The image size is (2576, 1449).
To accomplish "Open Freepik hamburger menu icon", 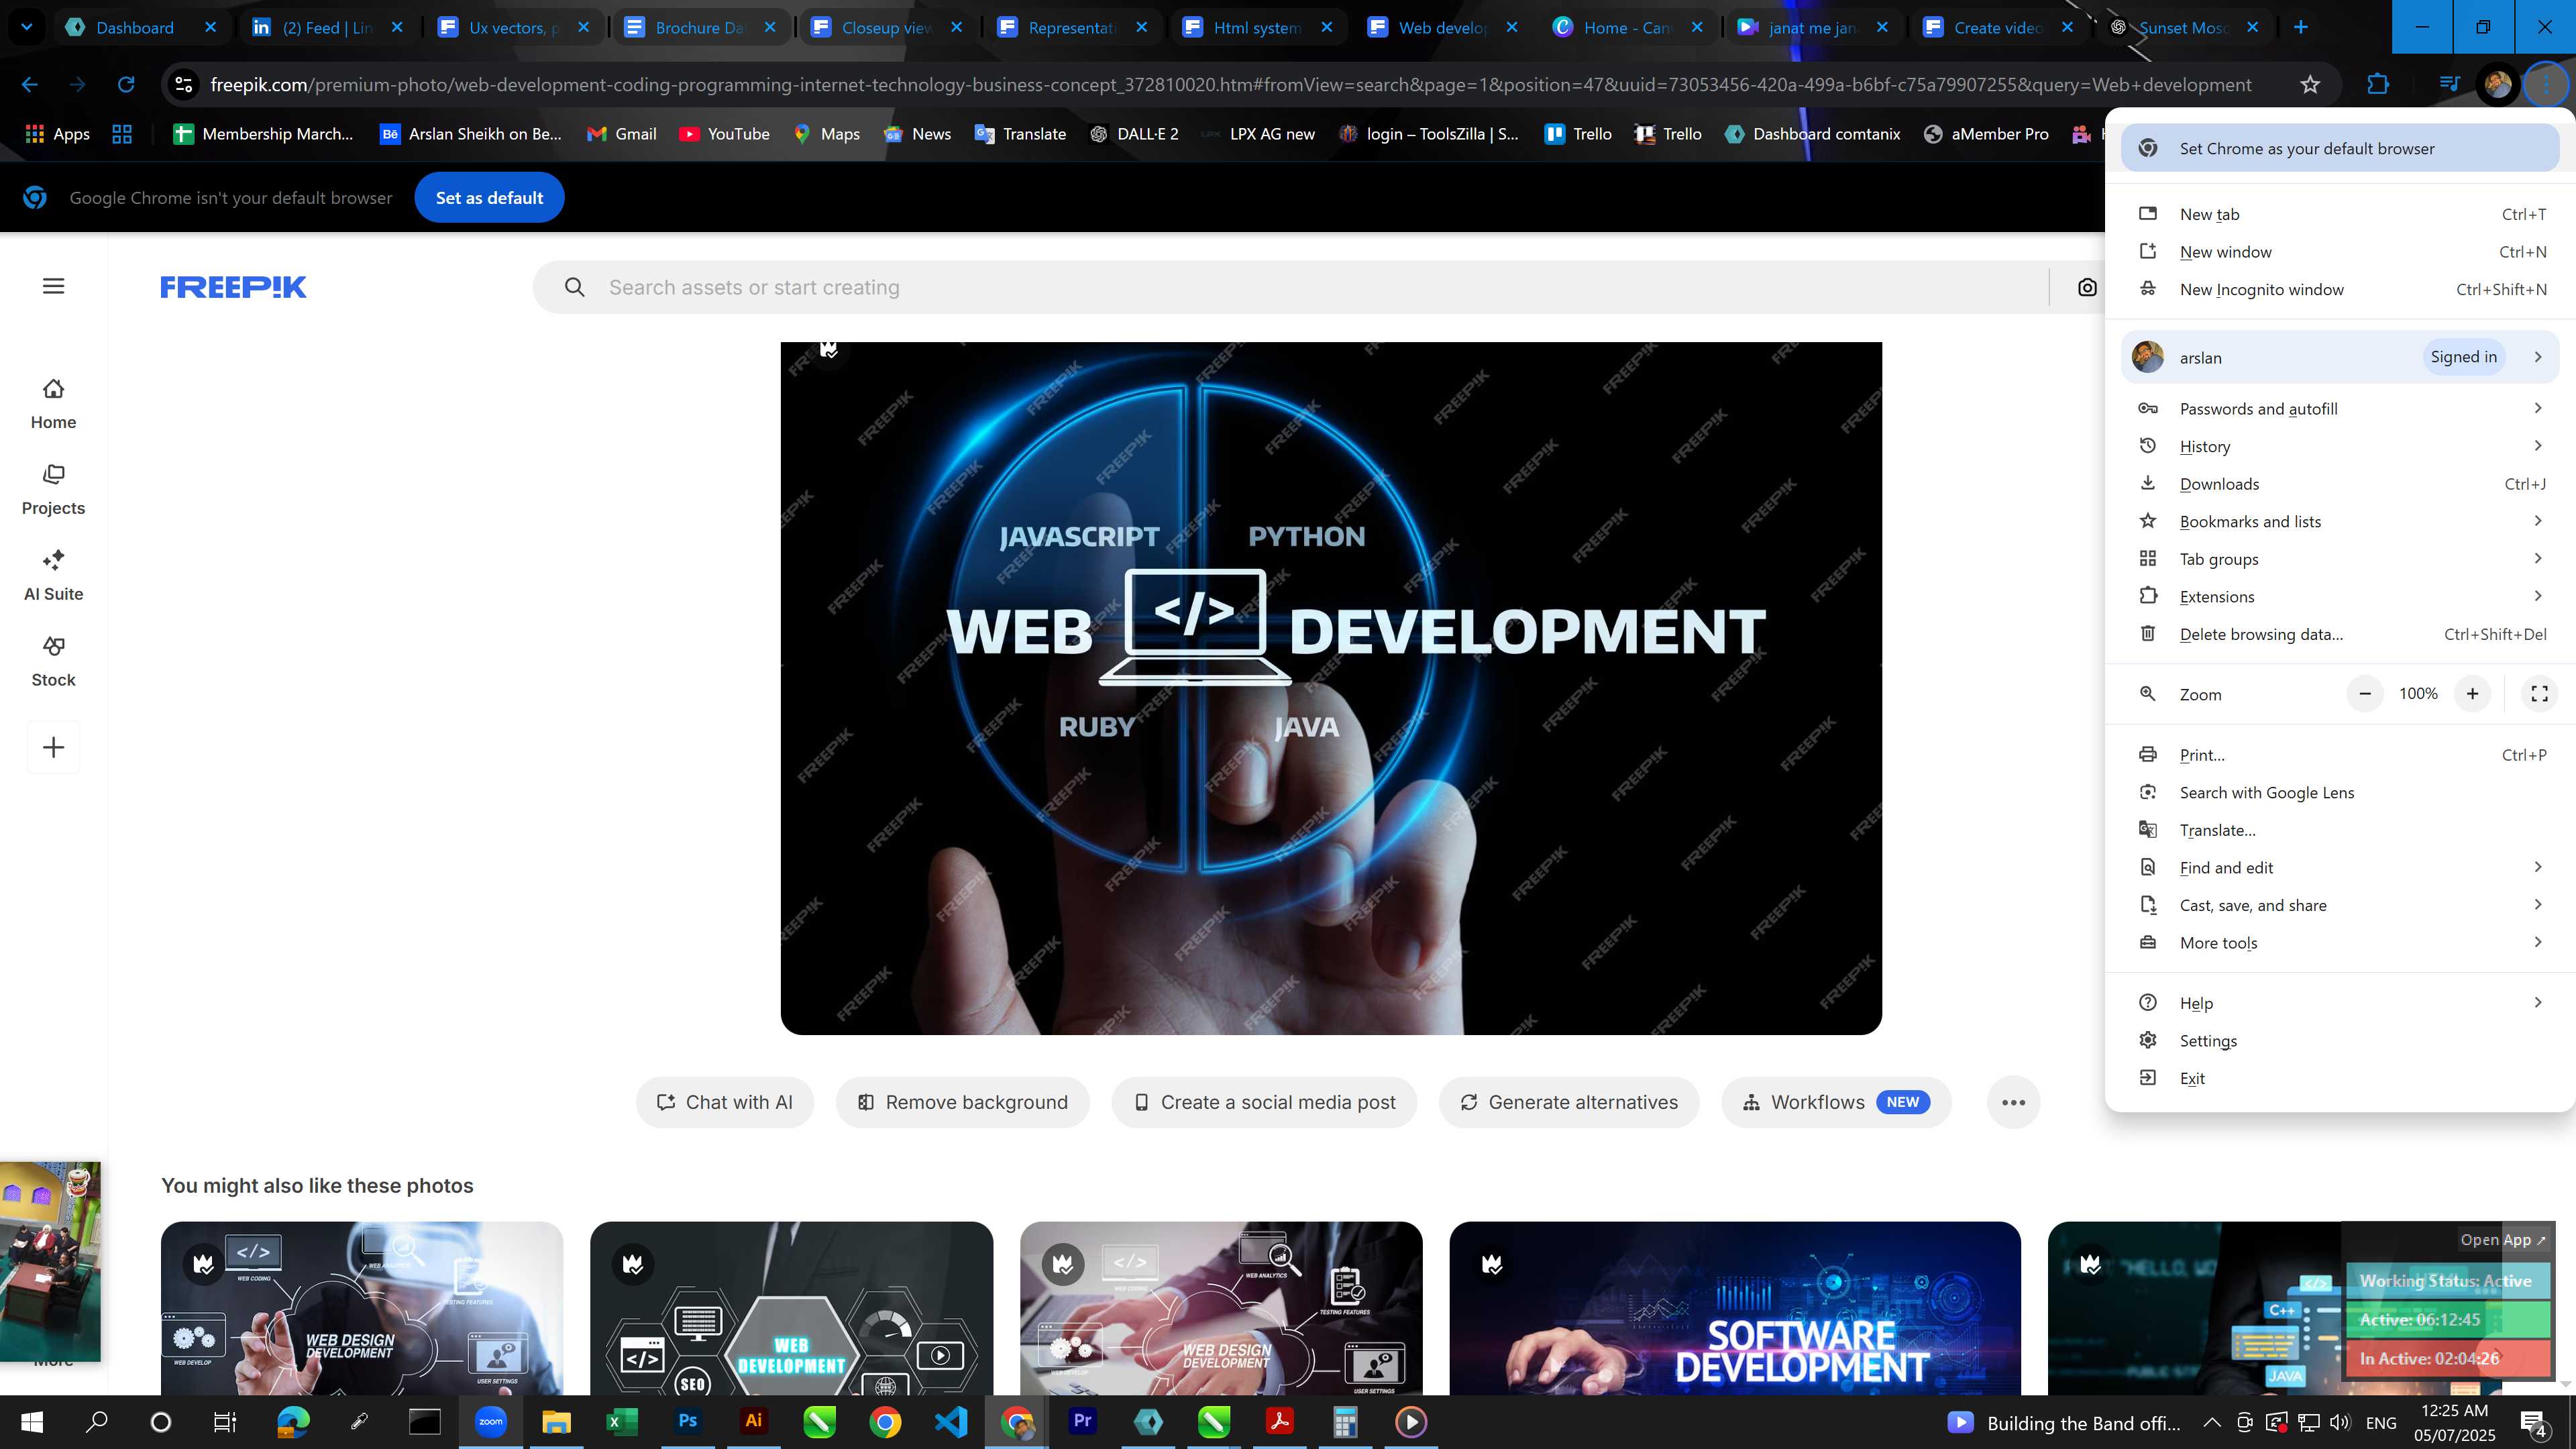I will 54,286.
